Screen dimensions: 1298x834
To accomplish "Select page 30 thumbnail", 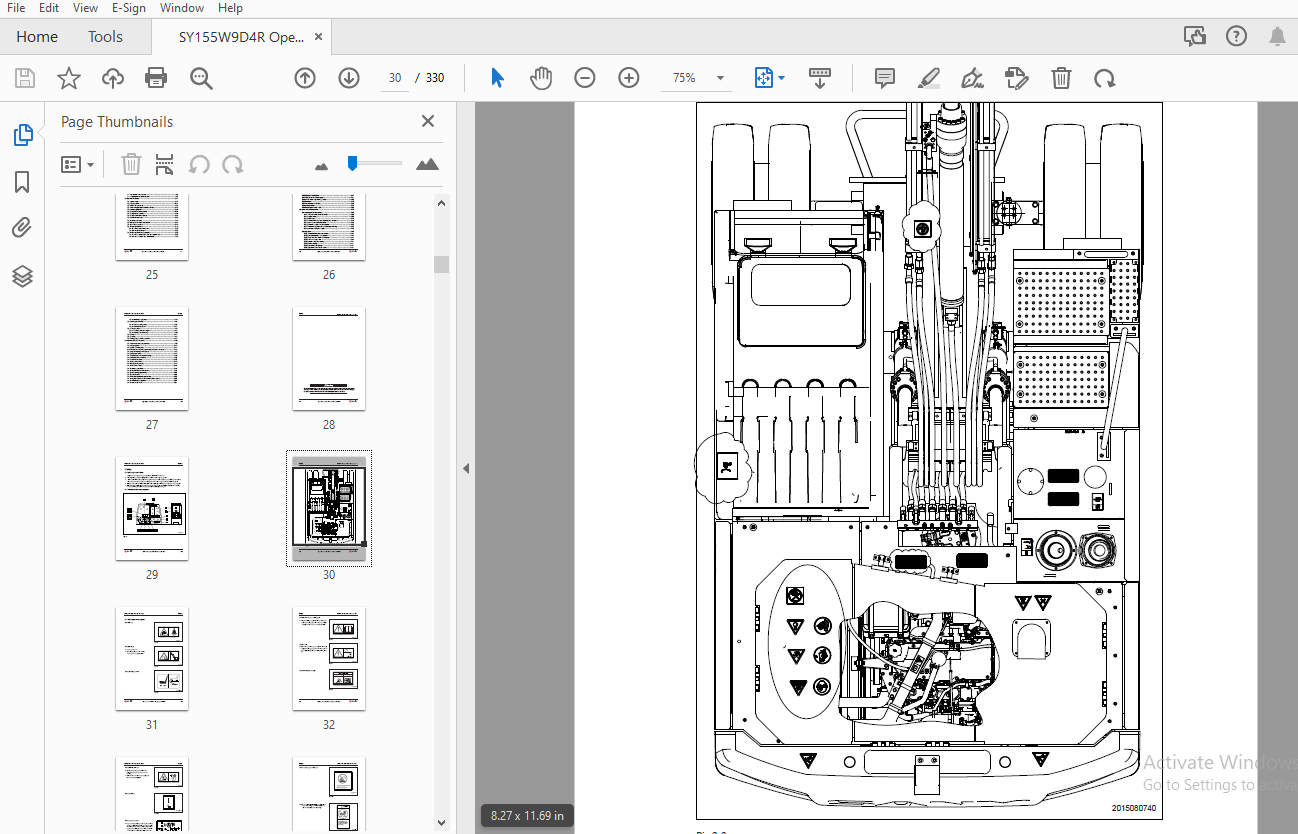I will pos(329,508).
